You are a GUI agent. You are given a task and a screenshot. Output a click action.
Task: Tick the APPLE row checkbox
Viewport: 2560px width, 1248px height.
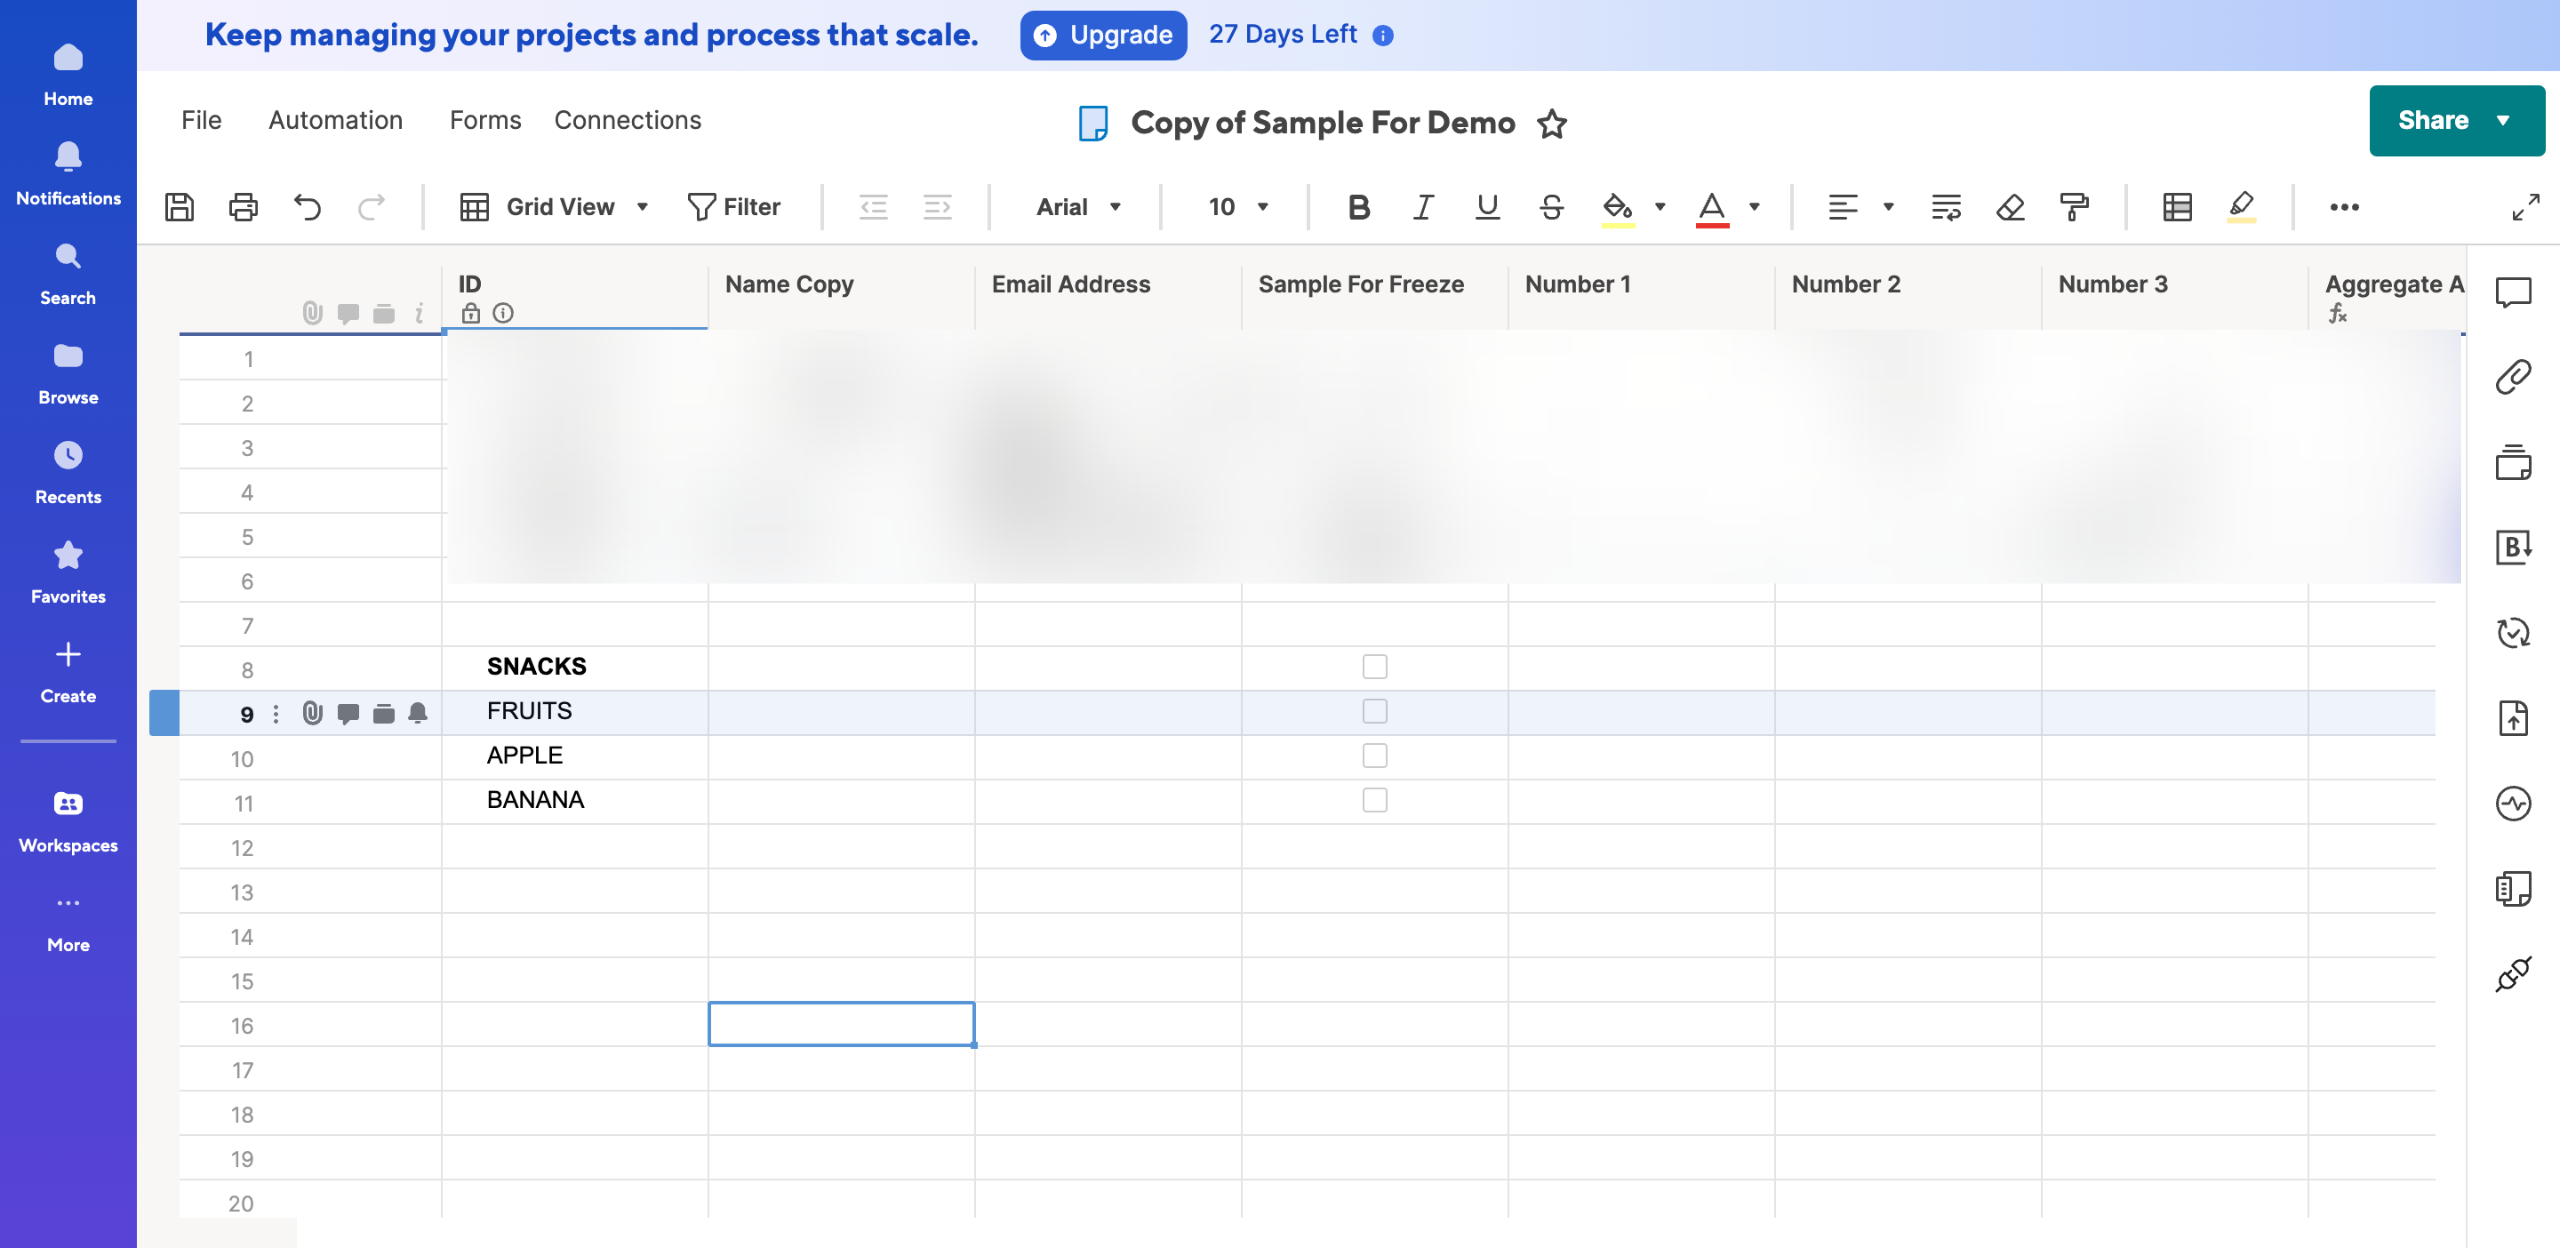(1374, 755)
